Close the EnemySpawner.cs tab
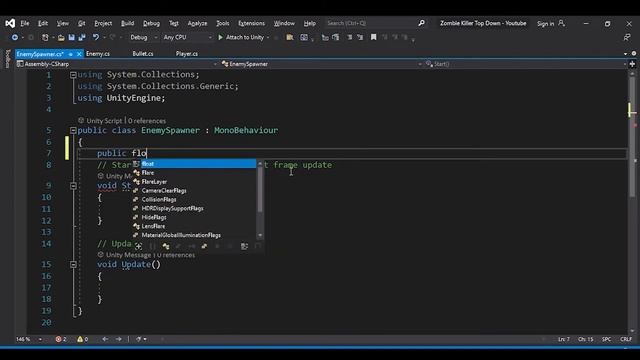Viewport: 640px width, 360px height. [x=79, y=54]
